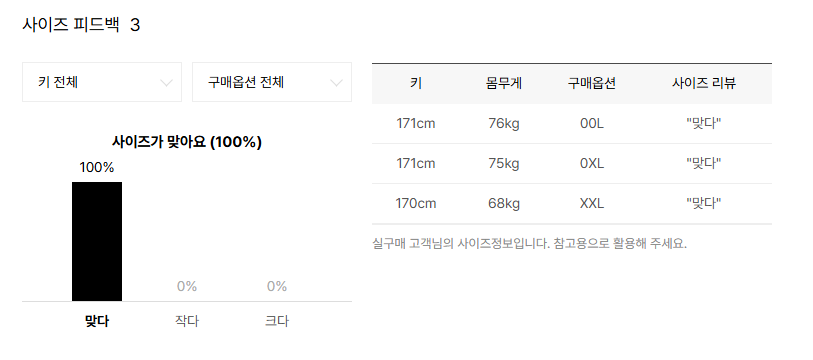Click the 작다 axis label
The width and height of the screenshot is (813, 360).
click(187, 321)
